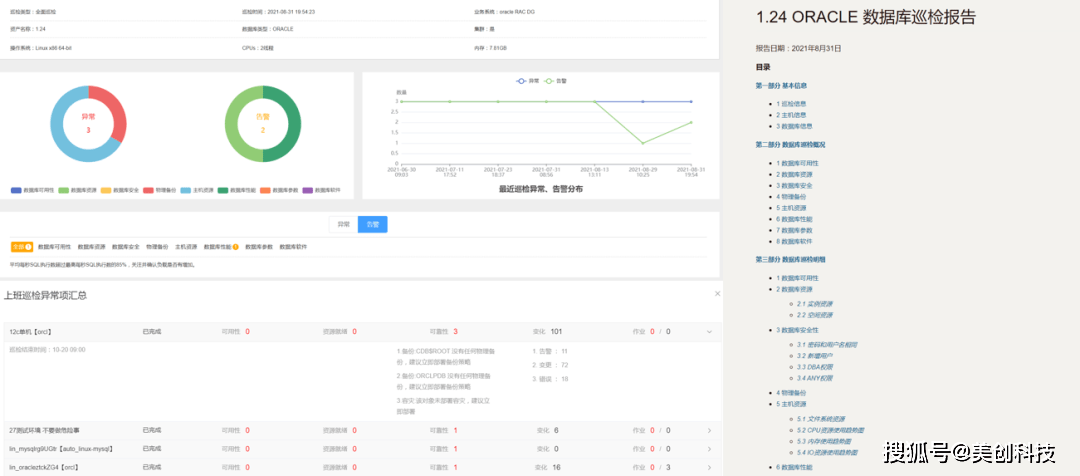This screenshot has height=476, width=1080.
Task: Filter alerts by 数据库性能 category tab
Action: pos(221,247)
